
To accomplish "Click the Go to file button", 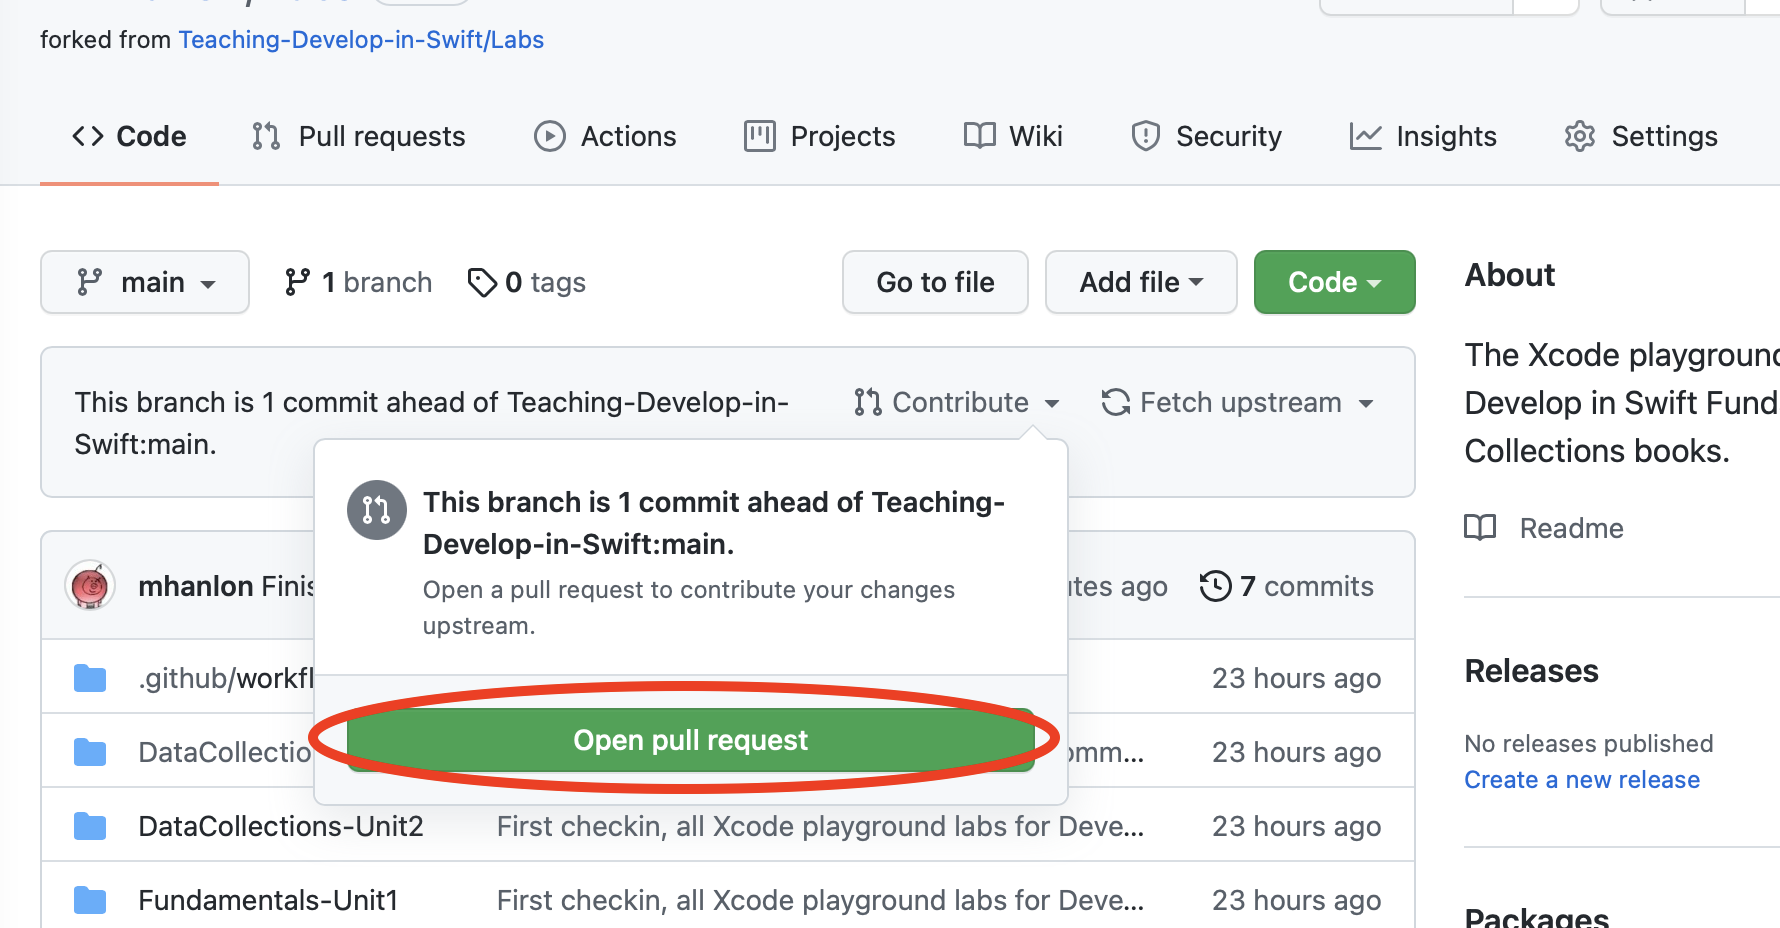I will [x=935, y=282].
